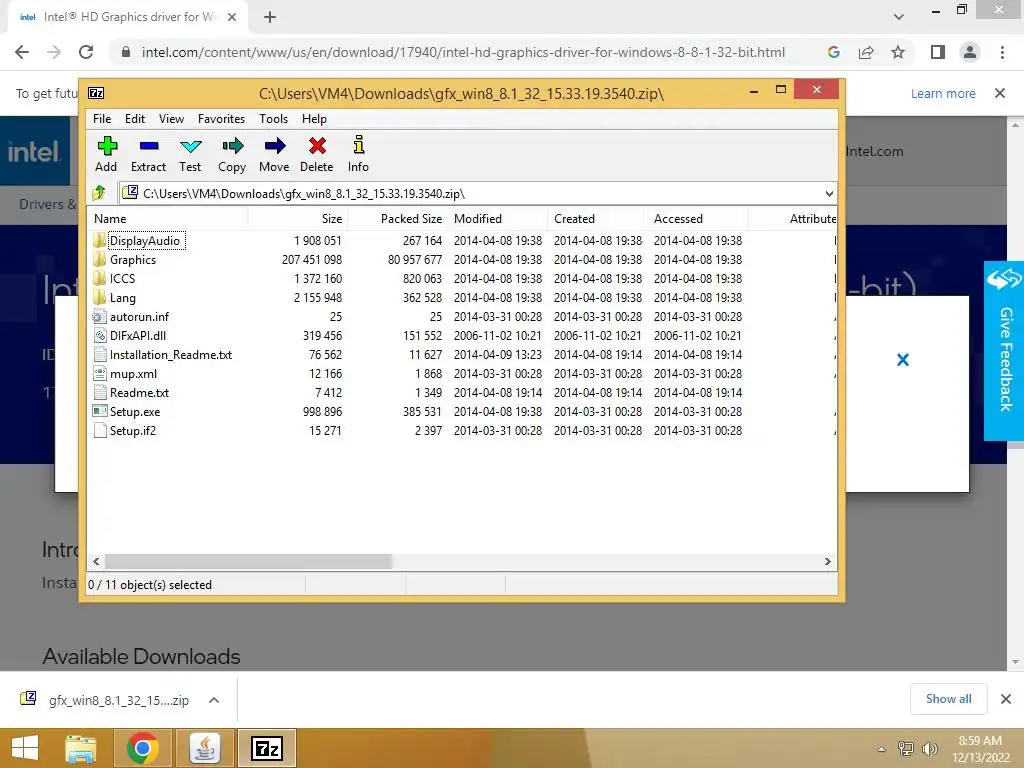Sort by the Size column header
This screenshot has width=1024, height=768.
tap(297, 219)
